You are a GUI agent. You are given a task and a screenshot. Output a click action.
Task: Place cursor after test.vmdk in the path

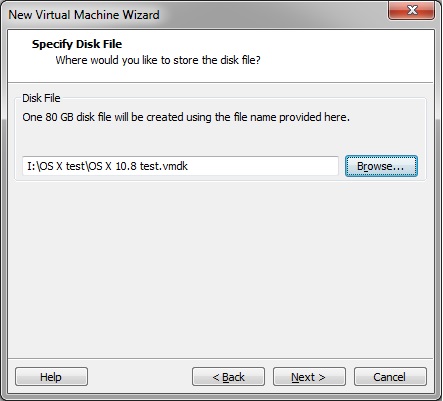(x=189, y=166)
